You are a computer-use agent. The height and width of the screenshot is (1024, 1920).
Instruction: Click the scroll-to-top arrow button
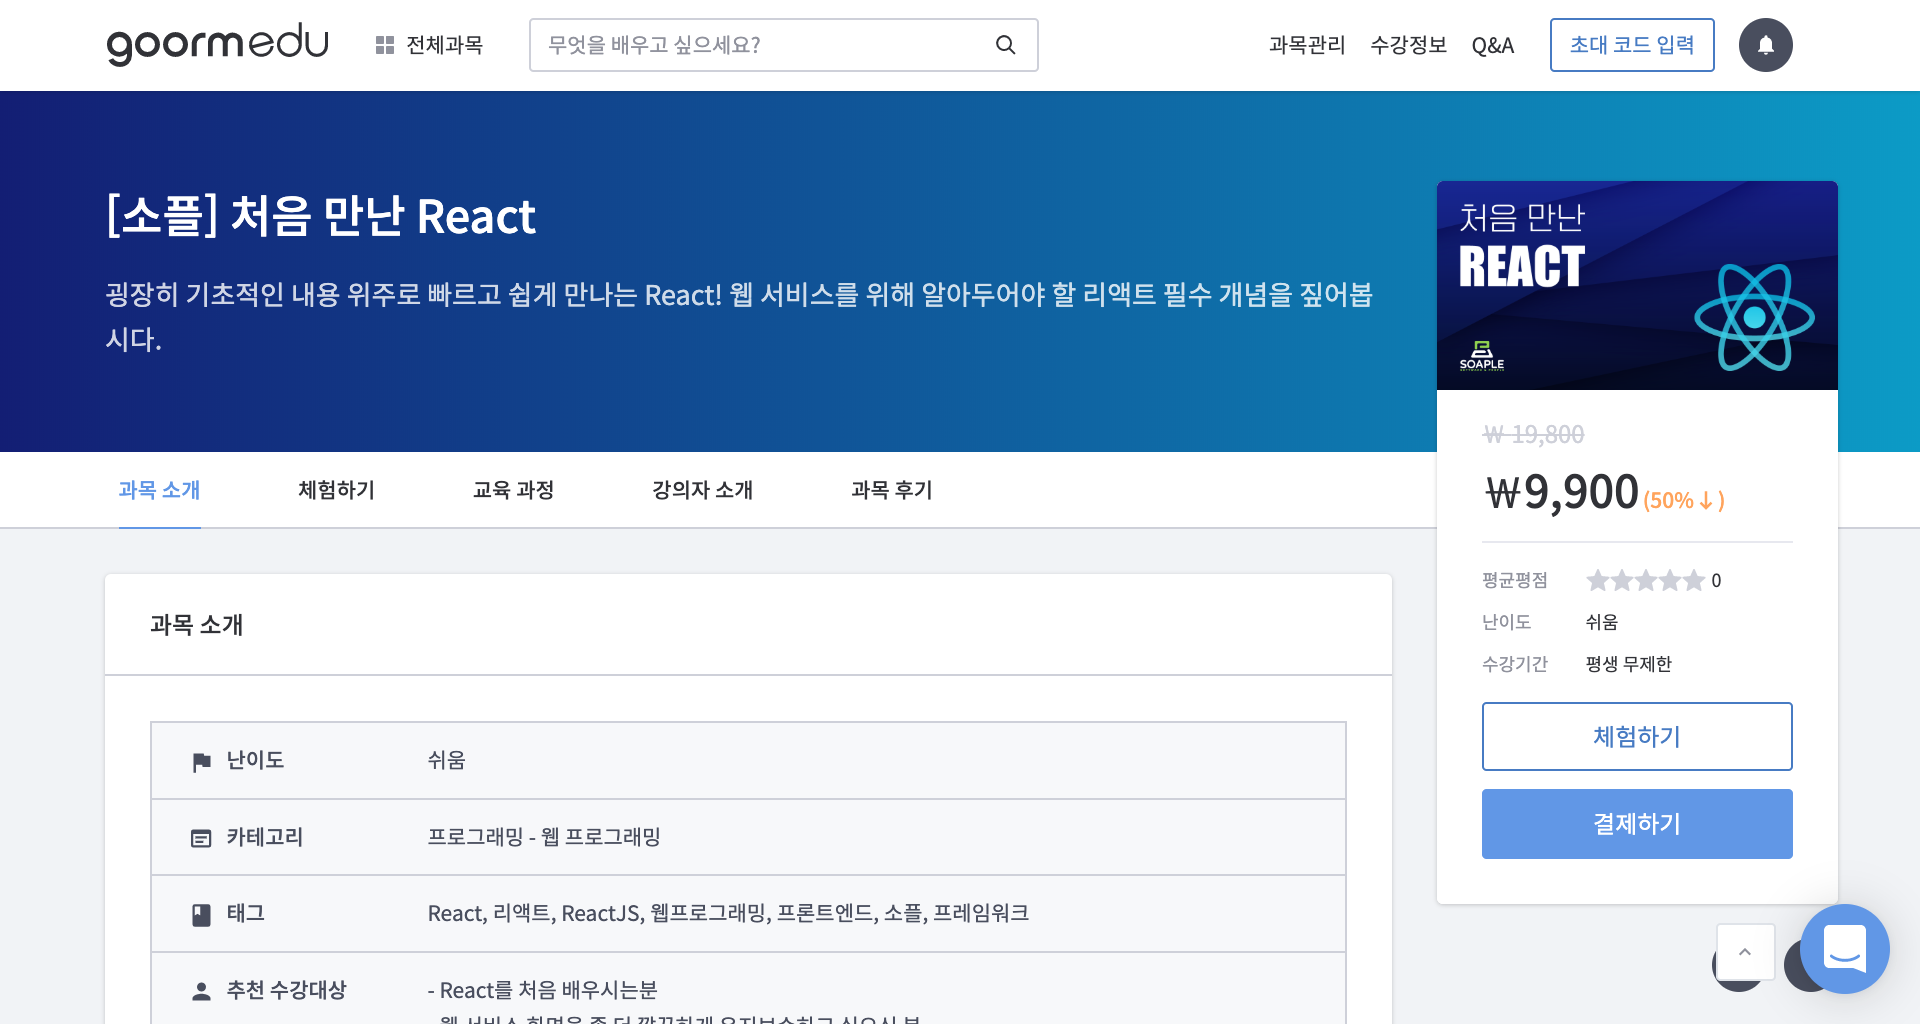1745,952
